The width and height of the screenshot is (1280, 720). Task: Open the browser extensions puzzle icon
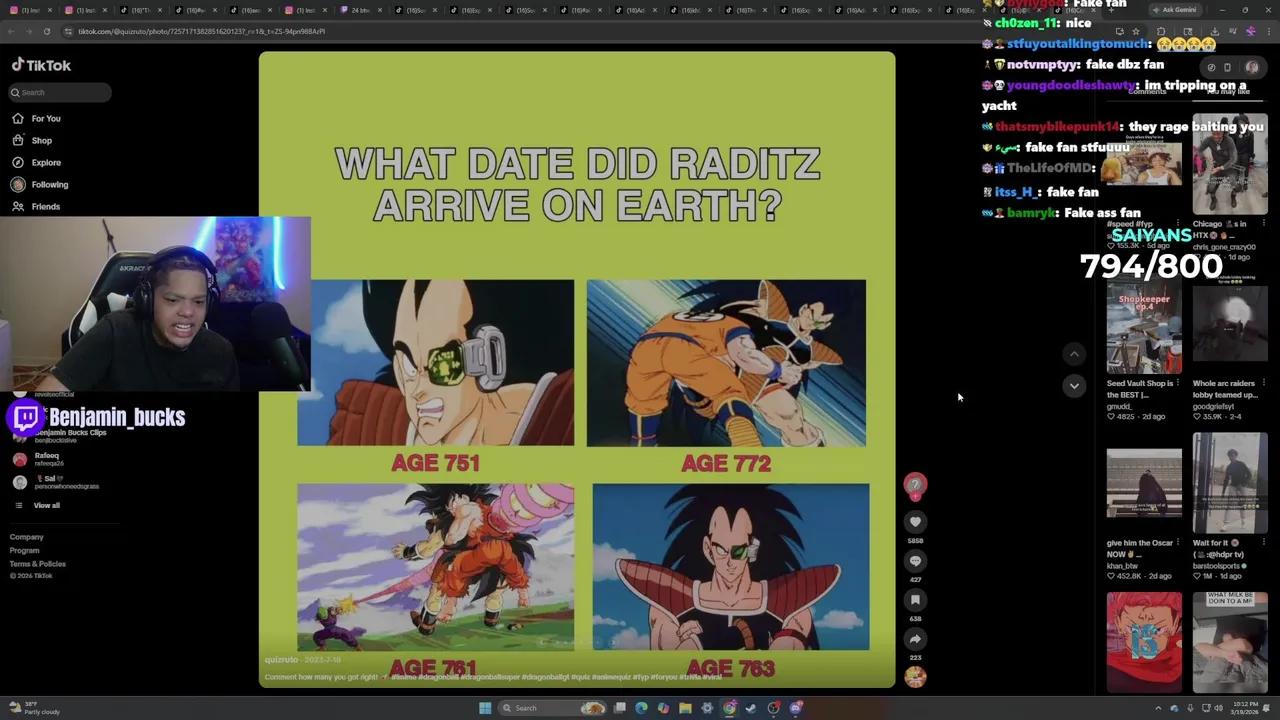tap(1161, 31)
